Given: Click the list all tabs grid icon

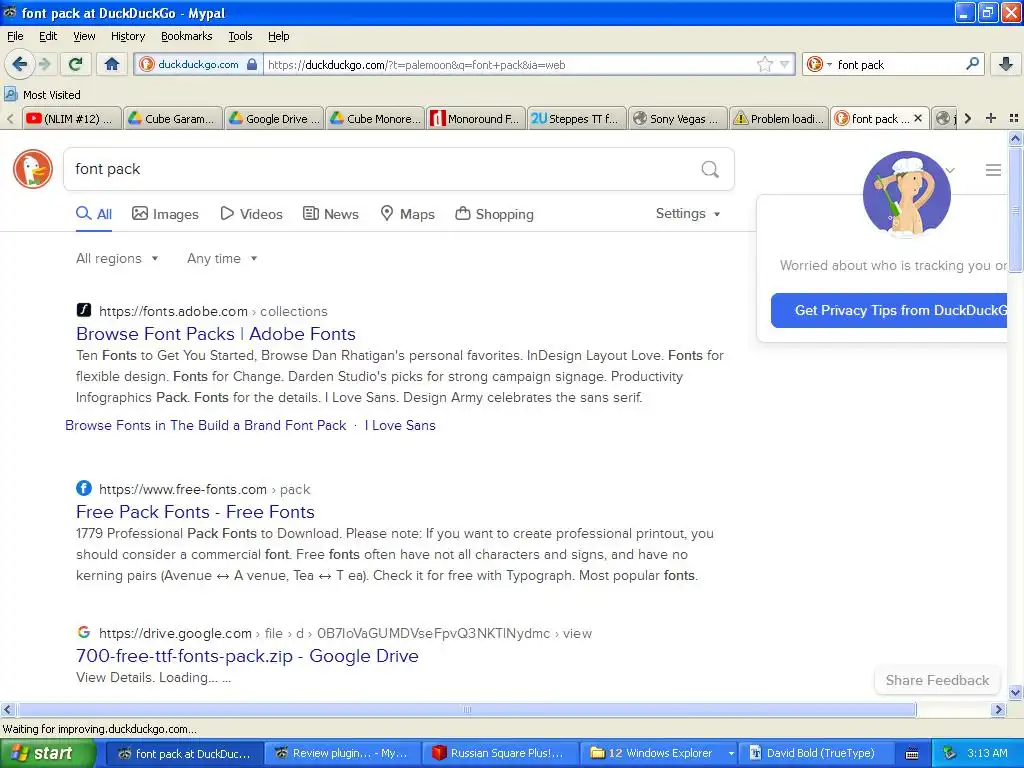Looking at the screenshot, I should pyautogui.click(x=1014, y=118).
